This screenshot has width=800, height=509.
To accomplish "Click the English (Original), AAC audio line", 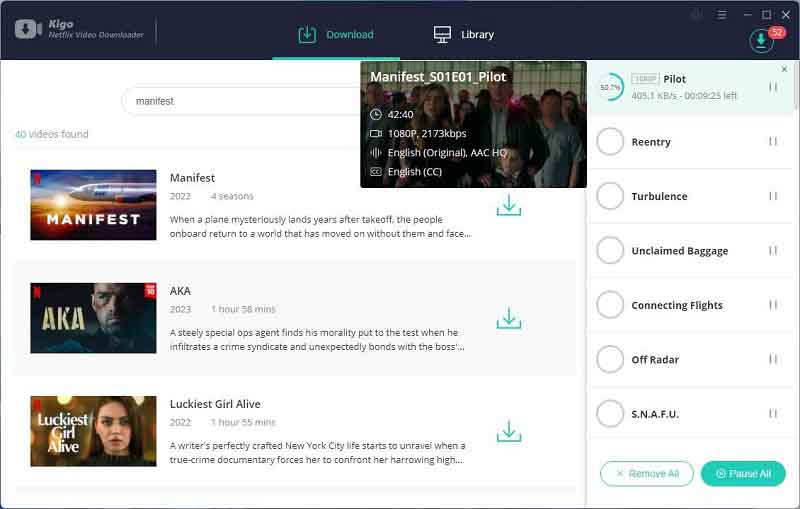I will tap(447, 152).
